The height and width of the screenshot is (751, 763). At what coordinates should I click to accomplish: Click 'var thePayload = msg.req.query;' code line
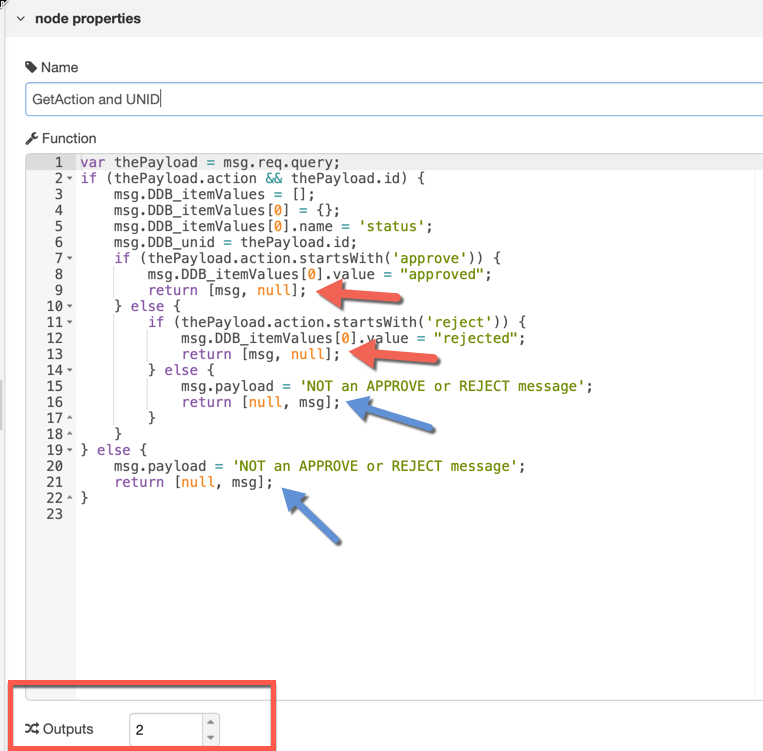(x=210, y=162)
